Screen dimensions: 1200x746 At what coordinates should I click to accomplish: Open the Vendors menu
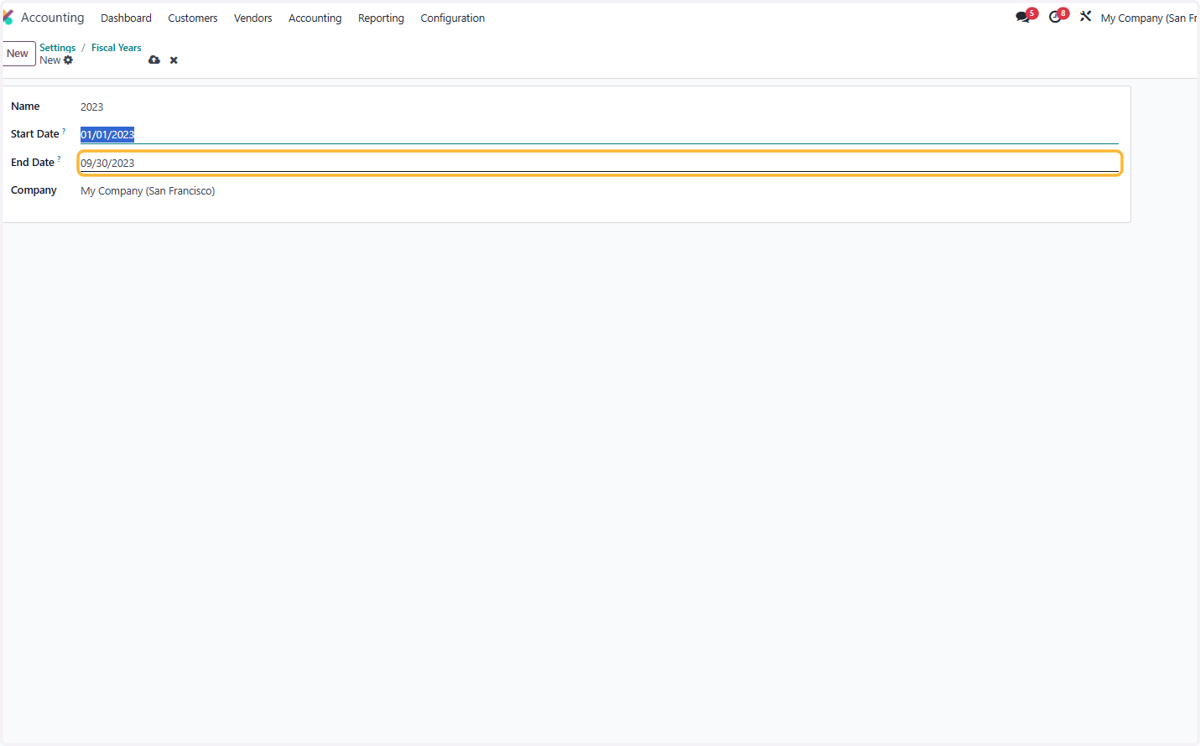(x=253, y=18)
